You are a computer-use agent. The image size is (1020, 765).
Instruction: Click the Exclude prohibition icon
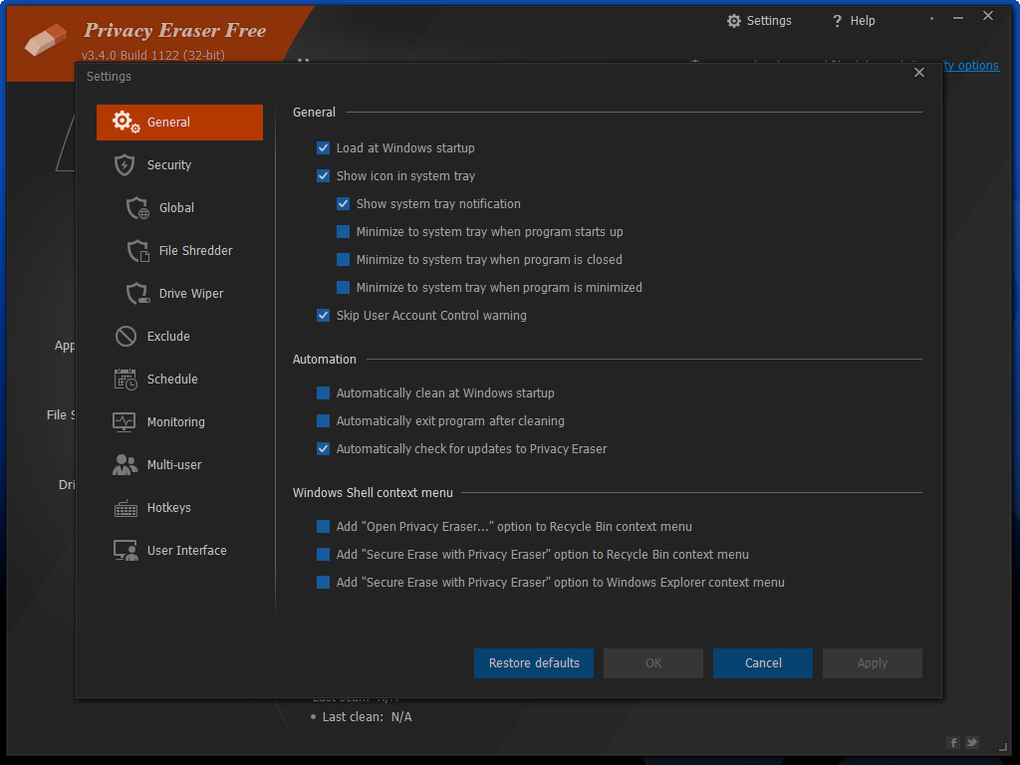tap(126, 336)
